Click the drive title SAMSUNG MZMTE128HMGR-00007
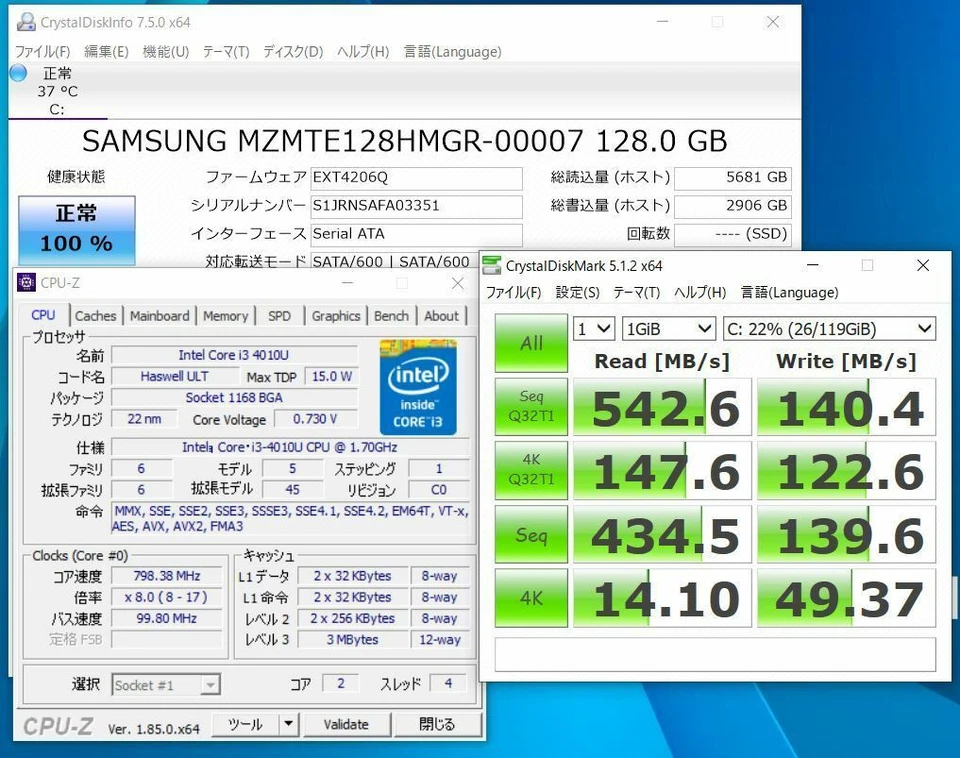The width and height of the screenshot is (960, 758). [332, 141]
